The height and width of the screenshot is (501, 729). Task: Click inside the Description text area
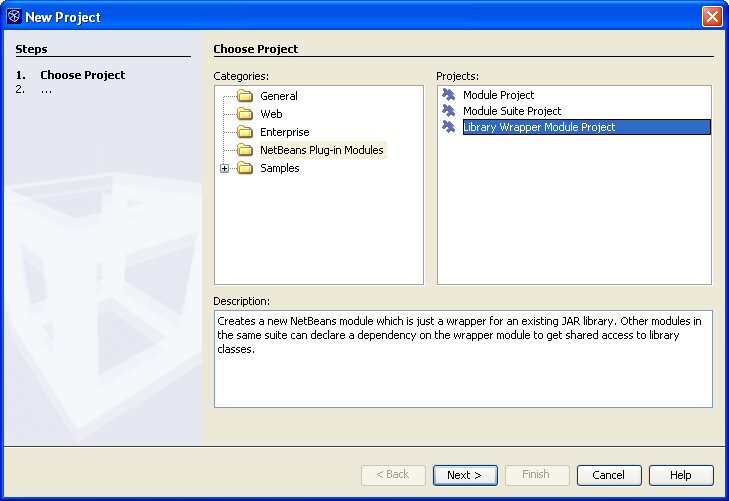tap(463, 359)
